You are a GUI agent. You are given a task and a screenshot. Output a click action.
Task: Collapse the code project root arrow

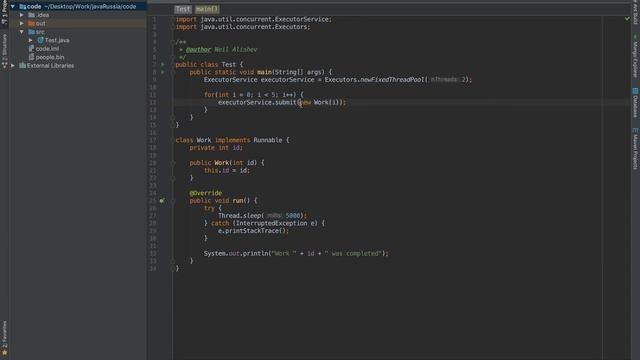click(13, 7)
